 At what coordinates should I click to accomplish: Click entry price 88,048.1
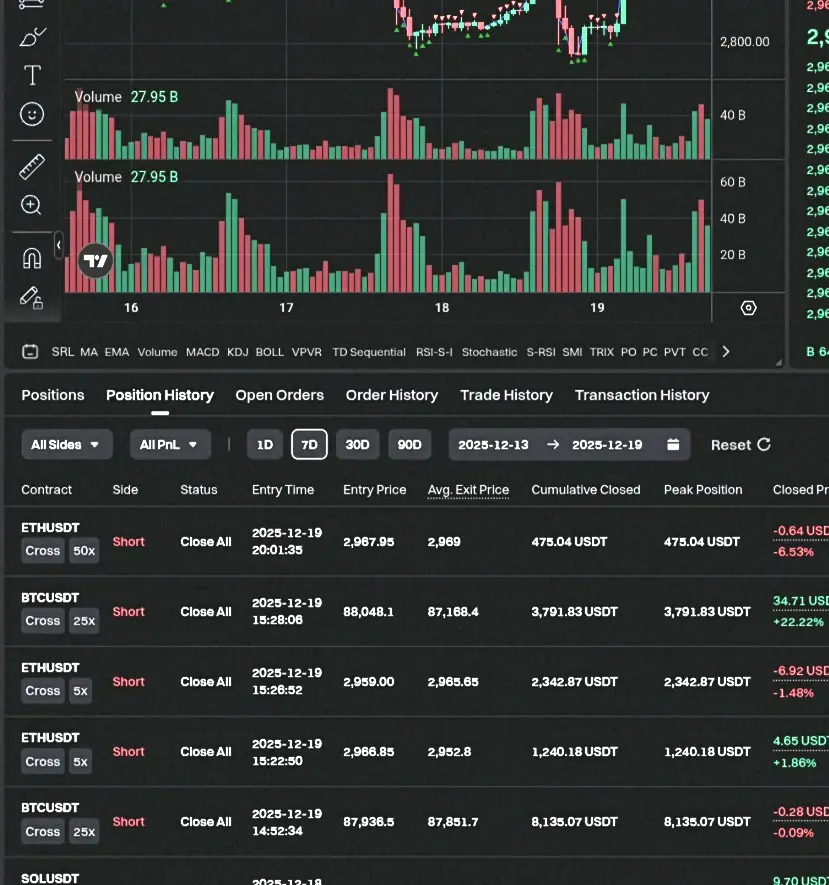pos(369,612)
